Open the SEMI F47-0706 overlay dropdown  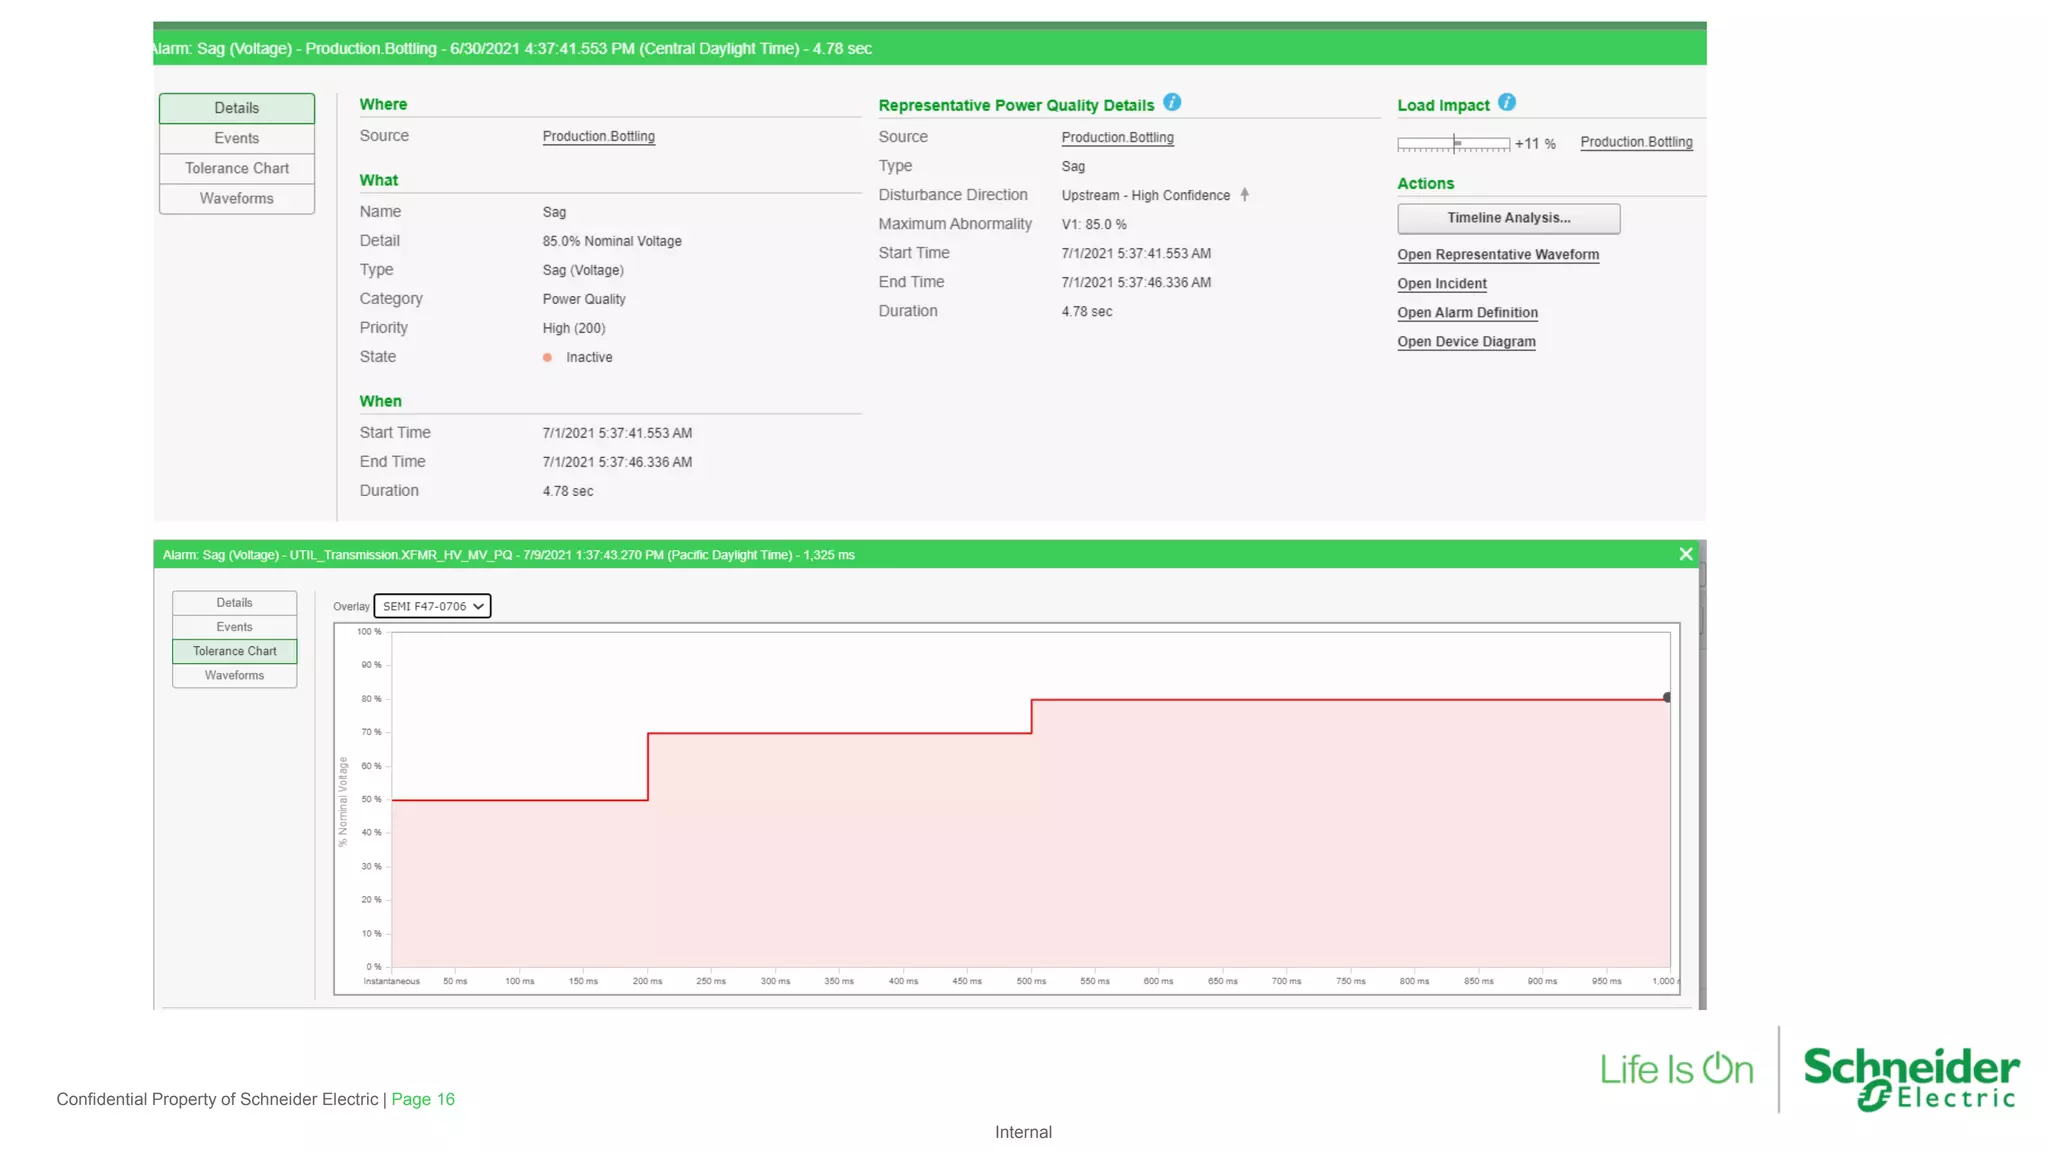click(433, 606)
